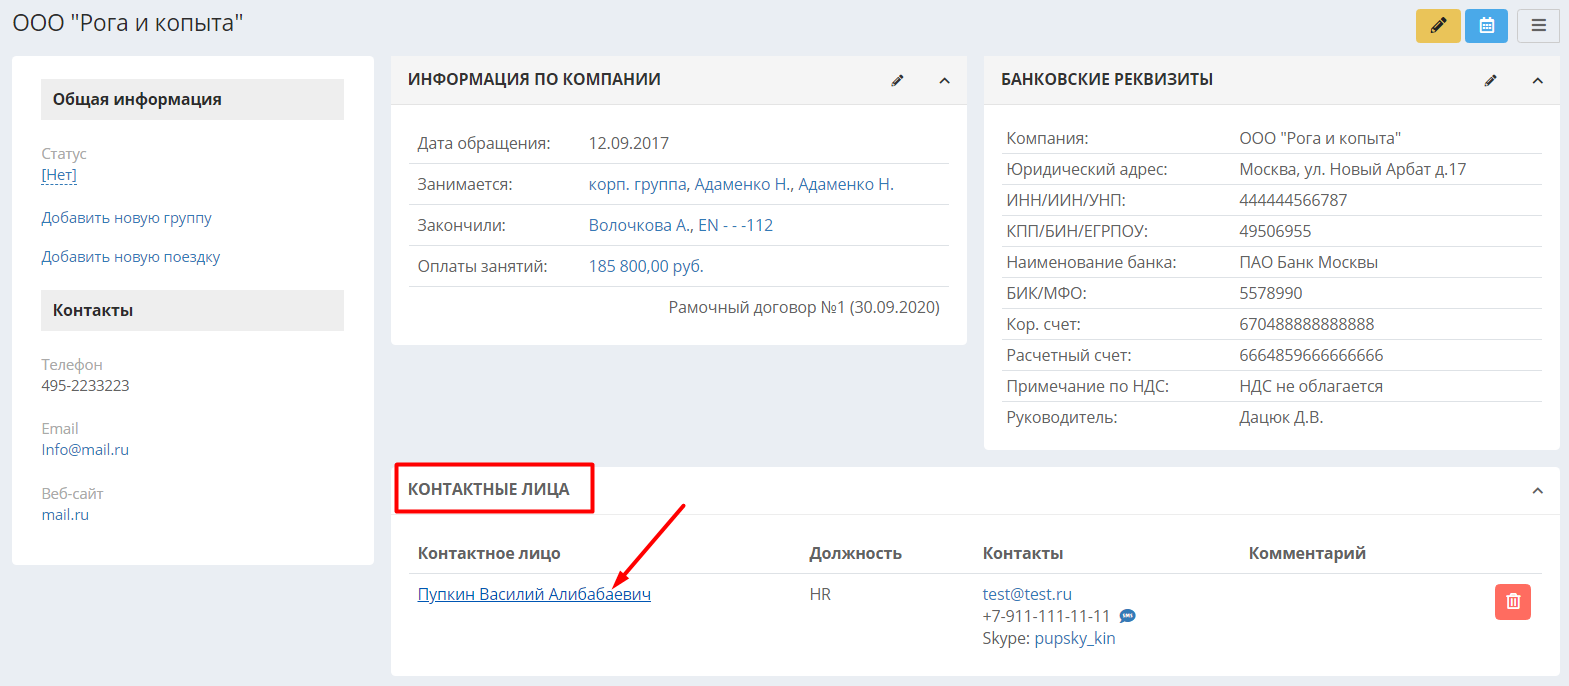Click Кор. счет value 670488888888888
This screenshot has height=686, width=1569.
click(1307, 324)
